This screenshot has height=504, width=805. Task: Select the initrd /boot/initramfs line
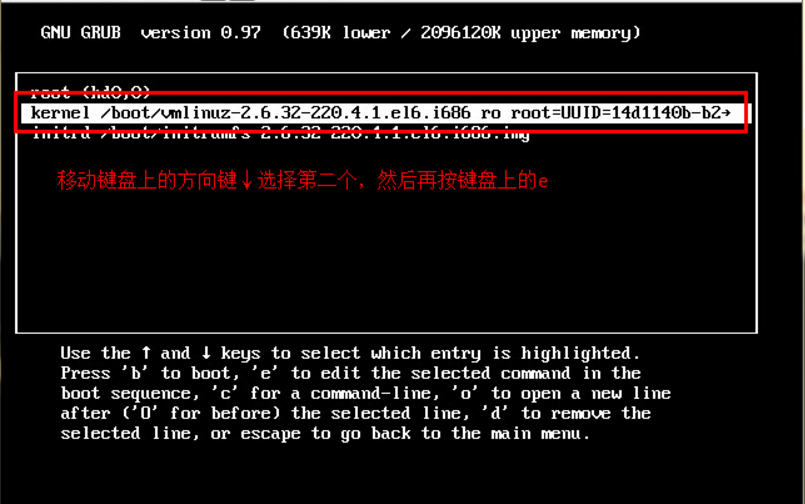coord(280,133)
